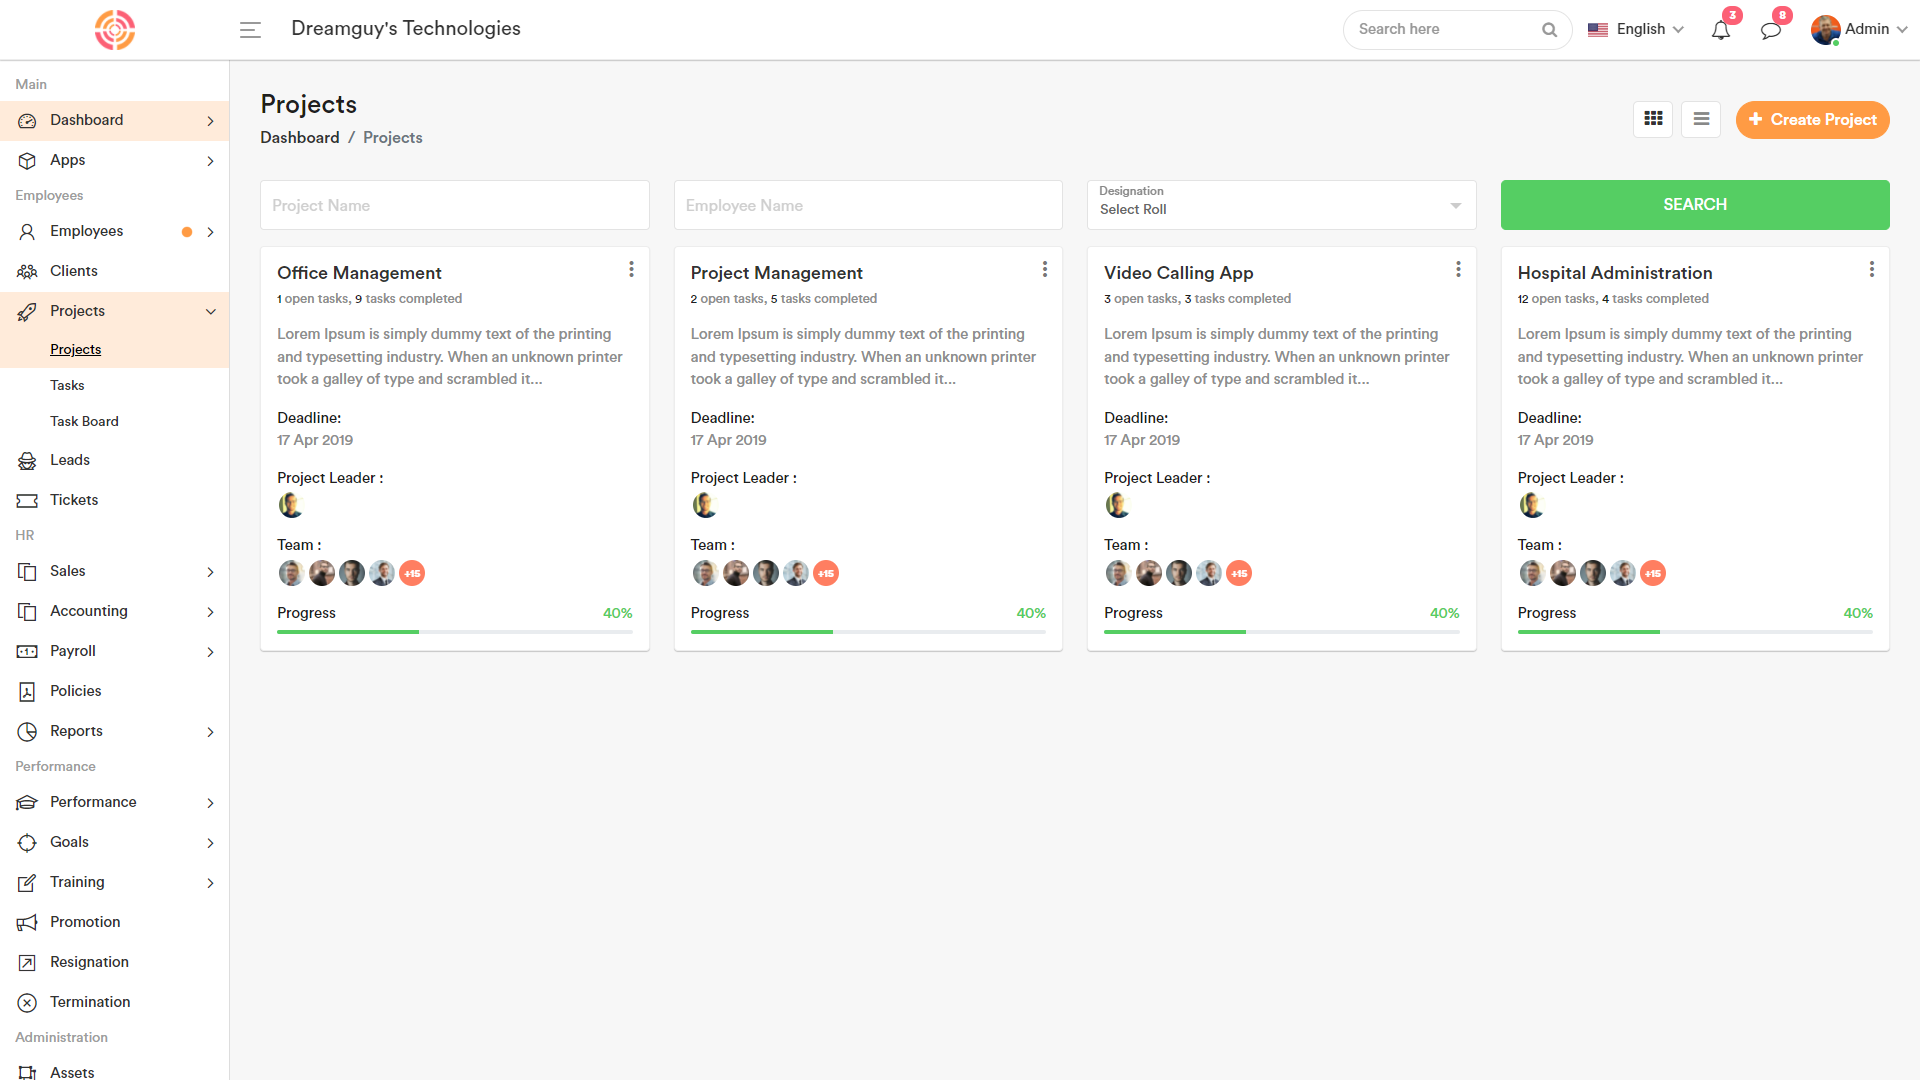This screenshot has height=1080, width=1920.
Task: Click the Project Management progress bar
Action: tap(867, 632)
